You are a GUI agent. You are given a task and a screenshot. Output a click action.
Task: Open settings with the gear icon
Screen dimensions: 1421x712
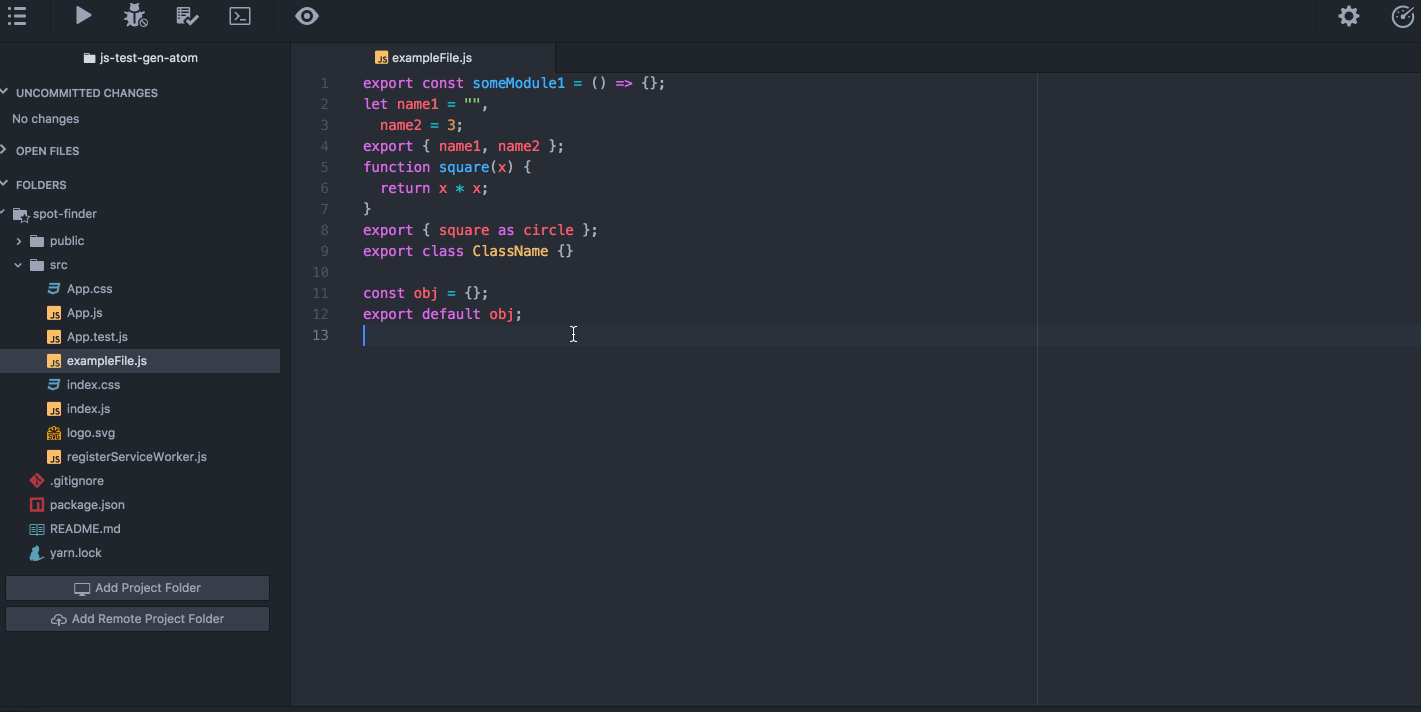(1348, 16)
